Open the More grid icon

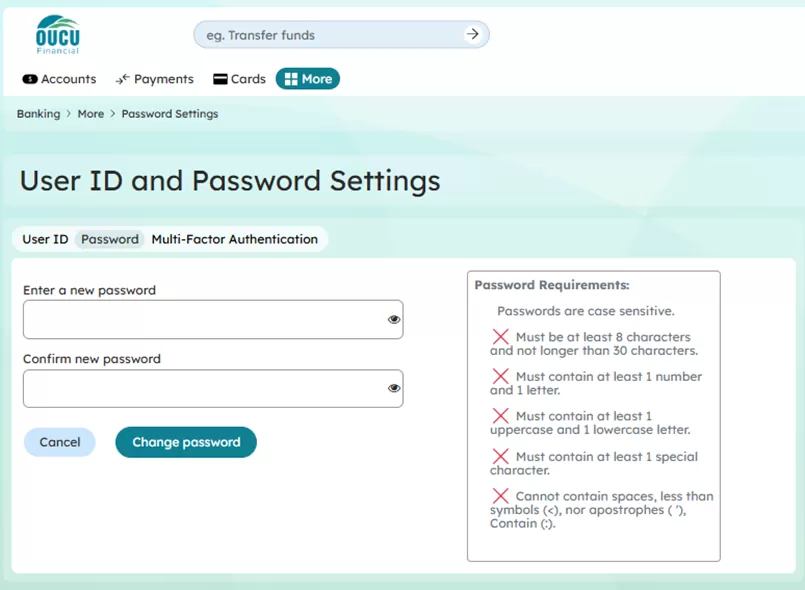[x=291, y=78]
